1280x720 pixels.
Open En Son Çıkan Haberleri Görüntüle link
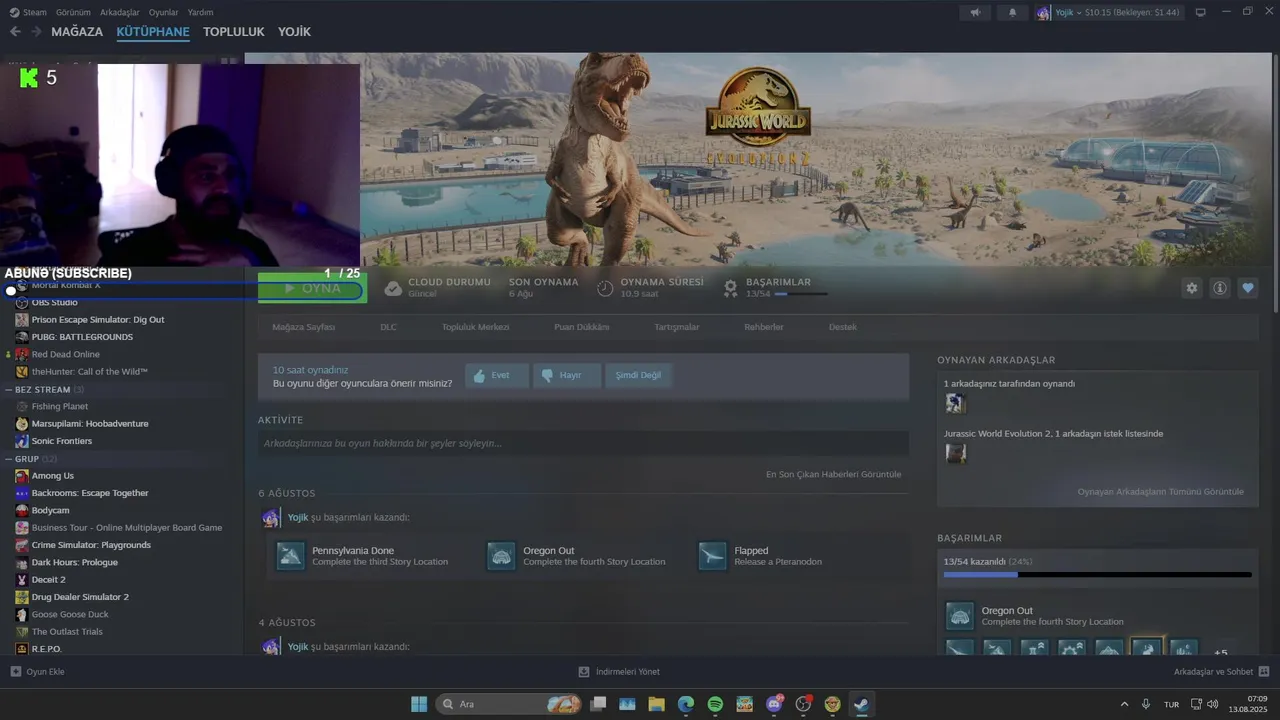click(x=833, y=474)
